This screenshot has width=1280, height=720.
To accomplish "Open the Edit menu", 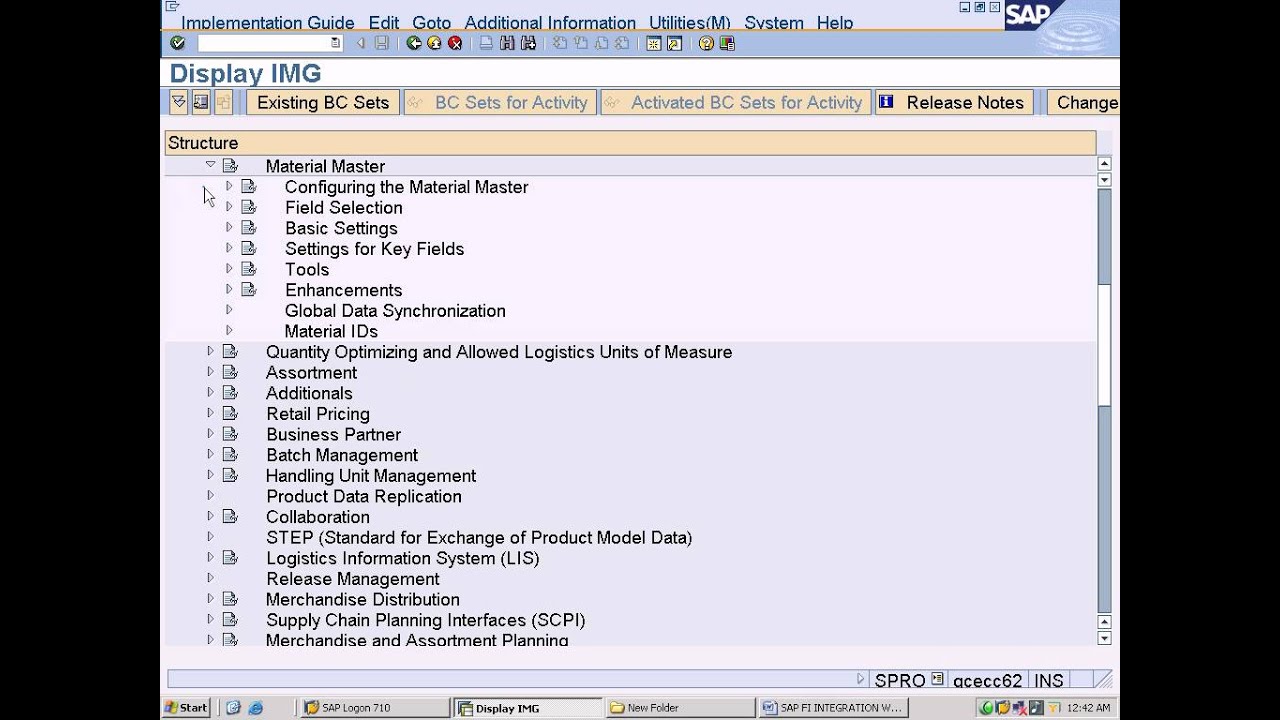I will 384,23.
